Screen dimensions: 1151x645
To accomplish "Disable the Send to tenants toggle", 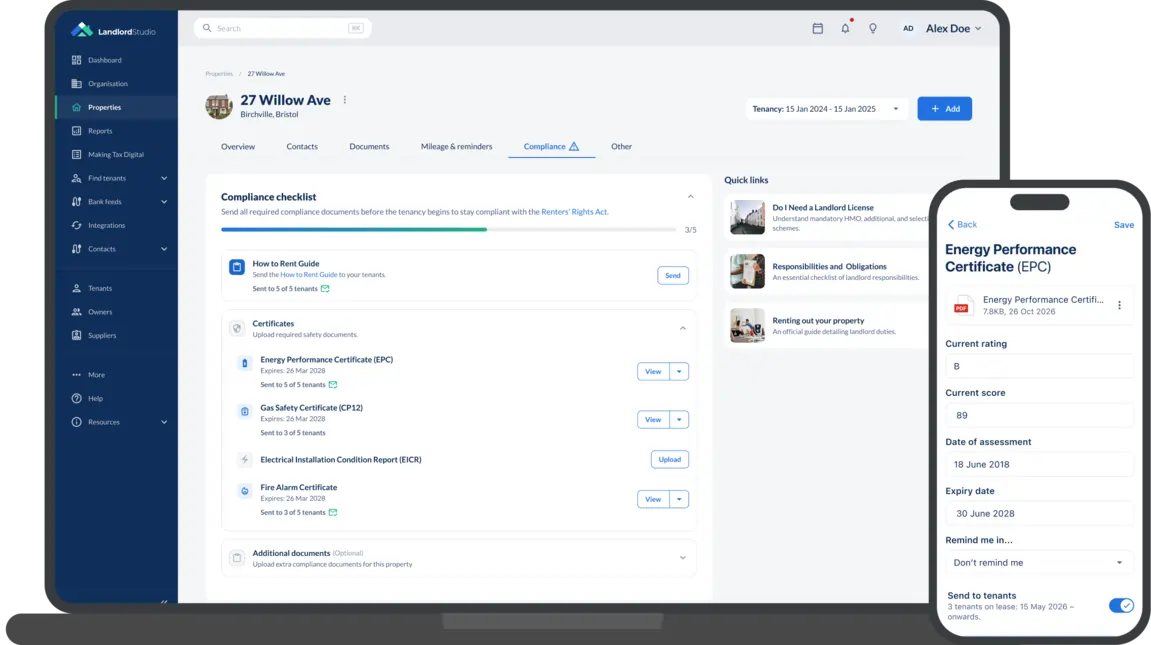I will pos(1121,605).
